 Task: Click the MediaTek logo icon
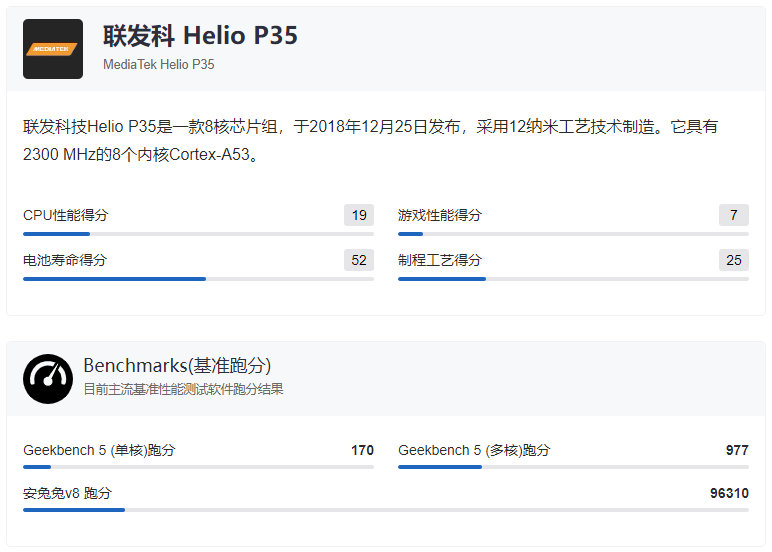(x=53, y=49)
